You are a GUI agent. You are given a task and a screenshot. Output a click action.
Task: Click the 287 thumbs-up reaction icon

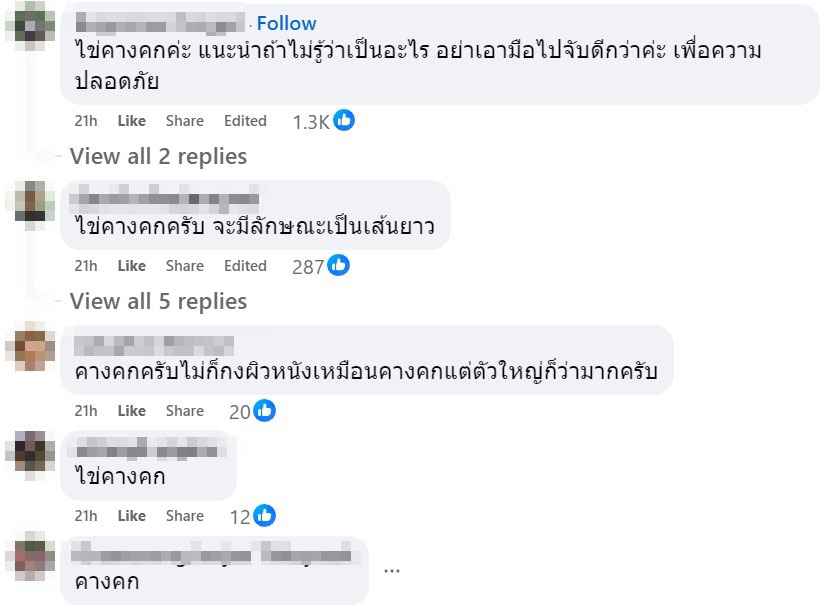[338, 265]
